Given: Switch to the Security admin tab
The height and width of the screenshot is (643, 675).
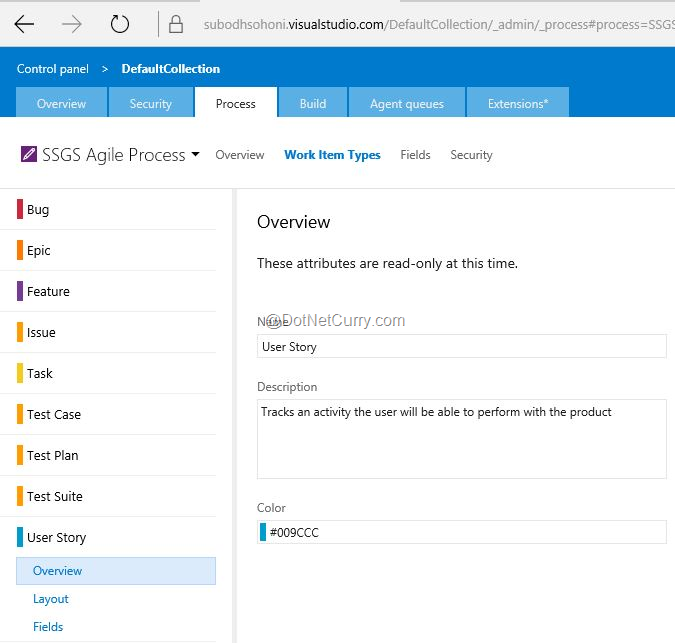Looking at the screenshot, I should 151,102.
